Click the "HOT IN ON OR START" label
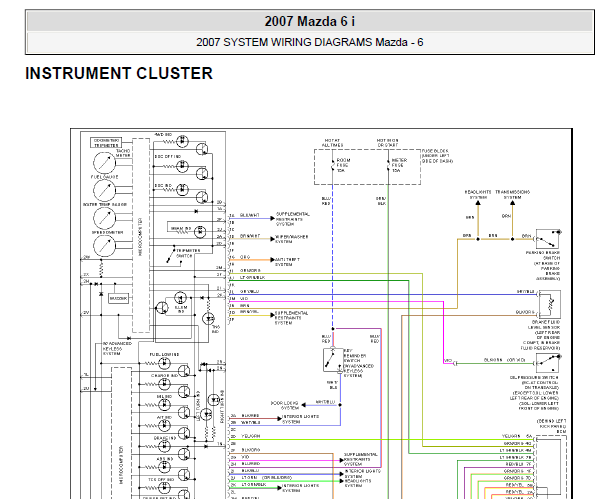The image size is (606, 499). tap(388, 143)
